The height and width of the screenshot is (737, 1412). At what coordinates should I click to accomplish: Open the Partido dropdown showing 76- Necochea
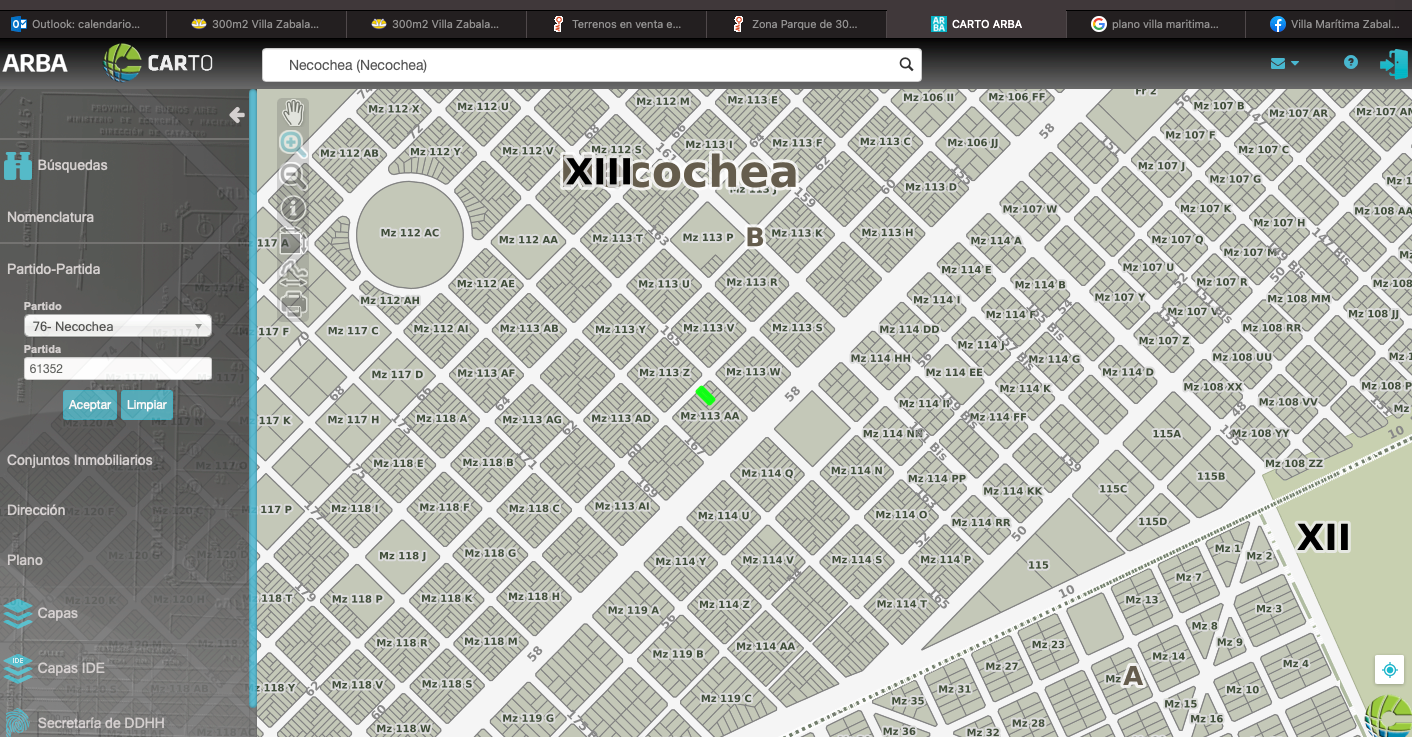click(118, 326)
